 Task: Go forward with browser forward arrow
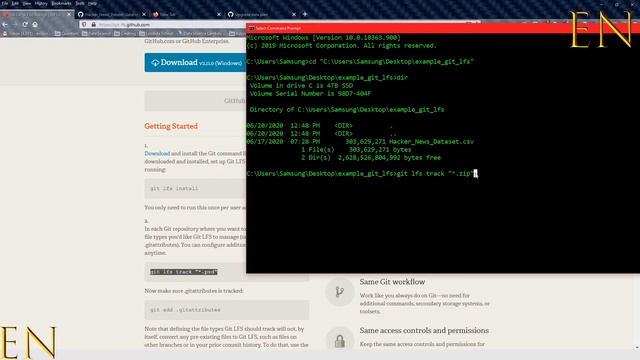click(15, 24)
